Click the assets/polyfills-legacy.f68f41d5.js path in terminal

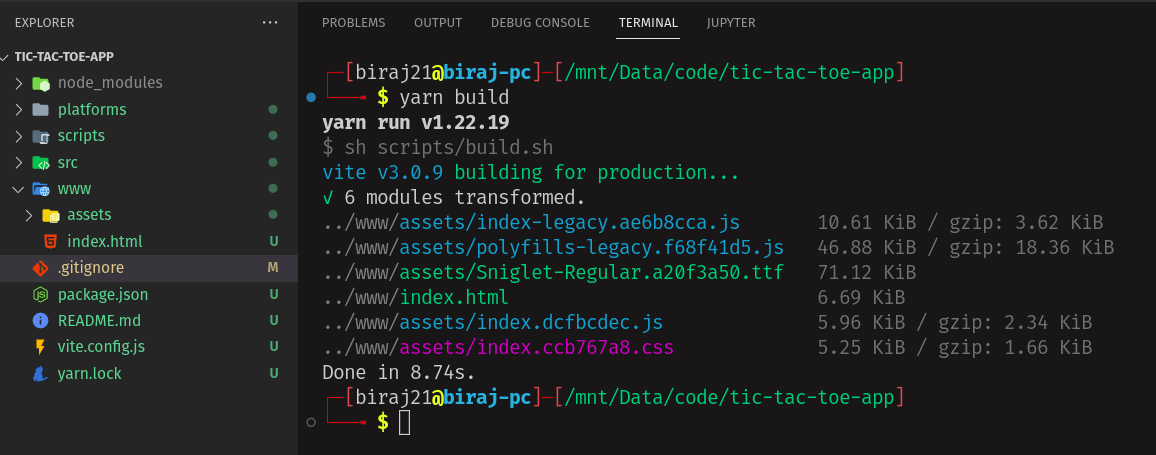coord(591,247)
